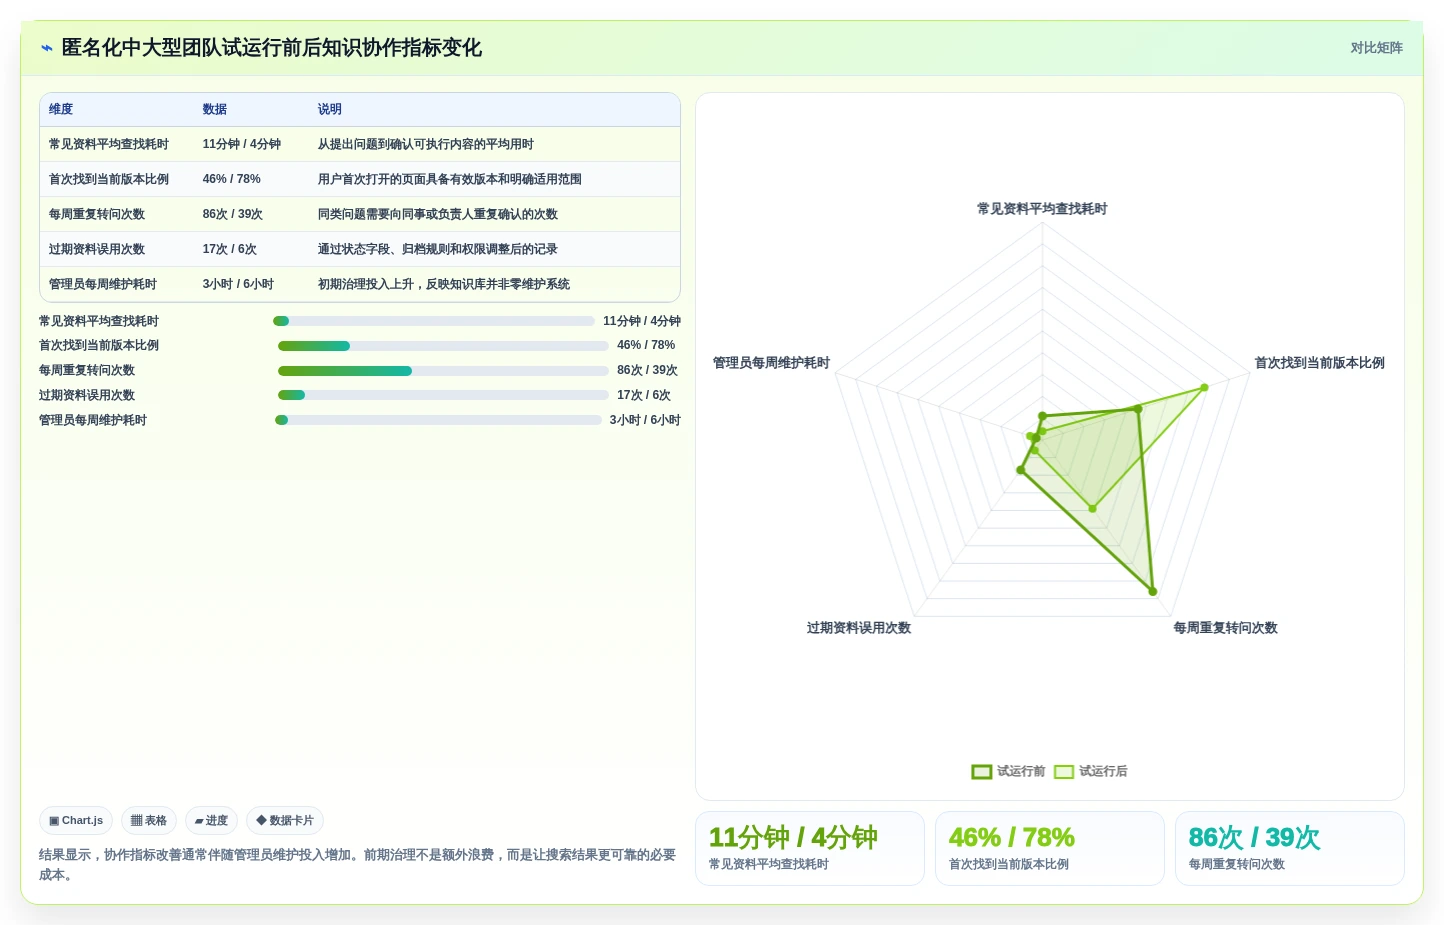1444x925 pixels.
Task: Click radar axis label 首次找到当前版本比例
Action: 1320,363
